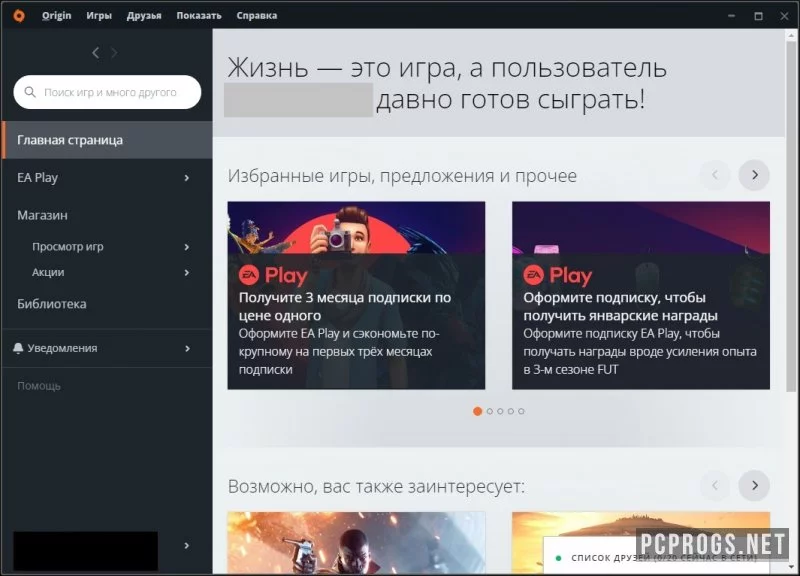Click the 'Получите 3 месяца подписки' title
The height and width of the screenshot is (576, 800).
pyautogui.click(x=345, y=306)
